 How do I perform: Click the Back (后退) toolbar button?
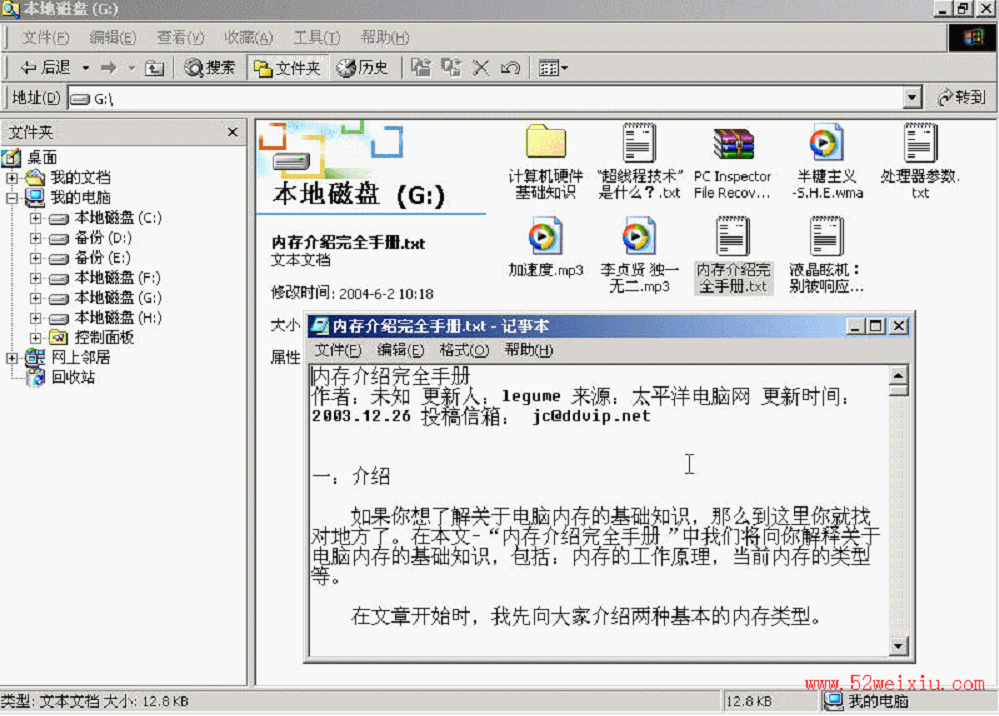tap(44, 68)
